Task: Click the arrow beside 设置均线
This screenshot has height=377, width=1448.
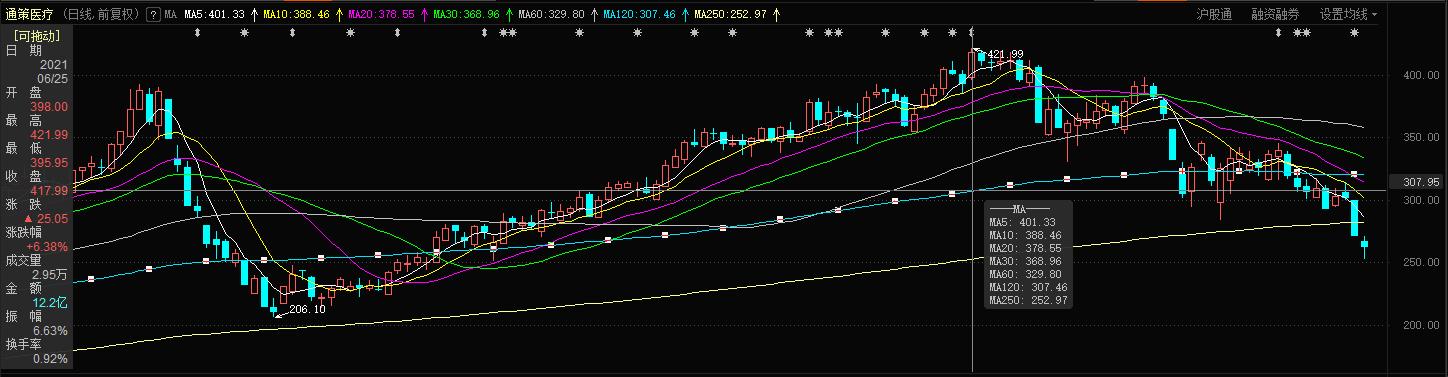Action: click(1374, 15)
